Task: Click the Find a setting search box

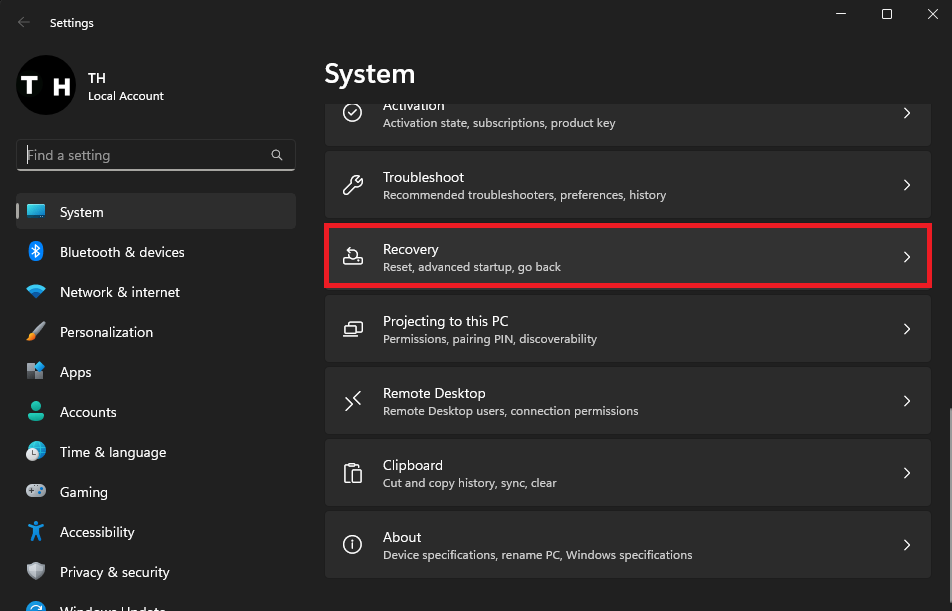Action: pos(145,155)
